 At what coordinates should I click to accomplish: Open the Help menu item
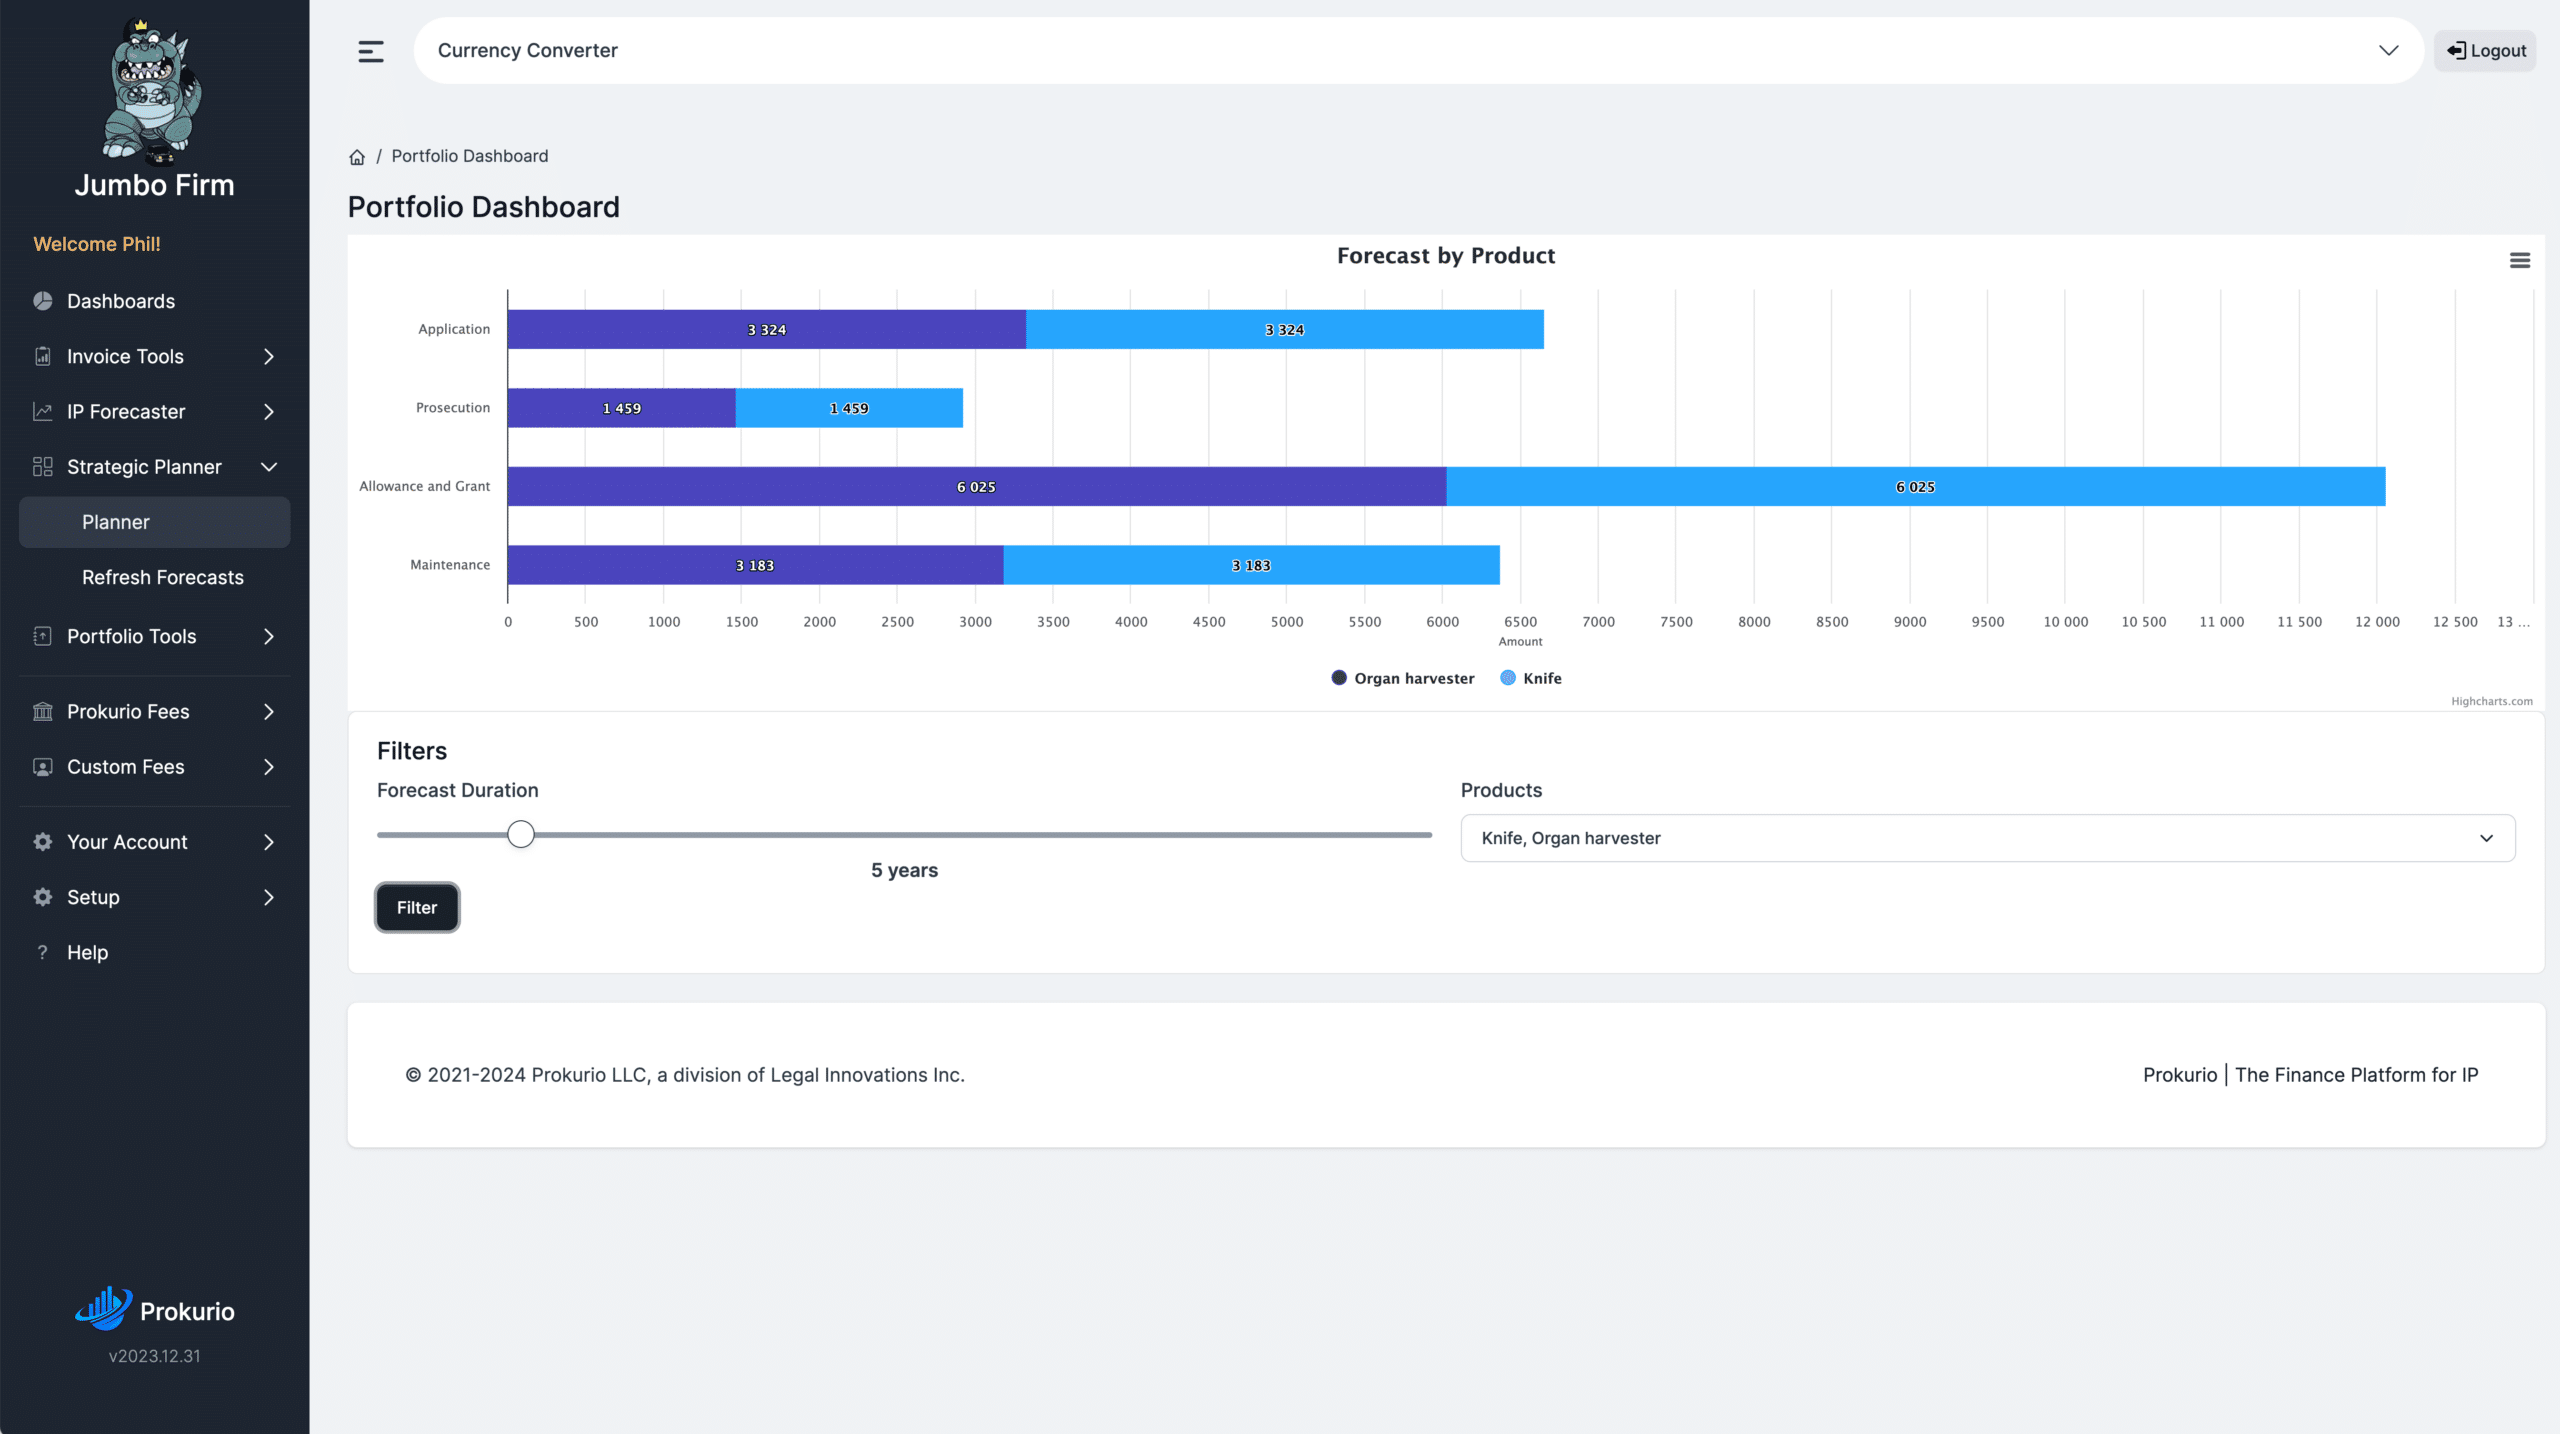(x=155, y=952)
